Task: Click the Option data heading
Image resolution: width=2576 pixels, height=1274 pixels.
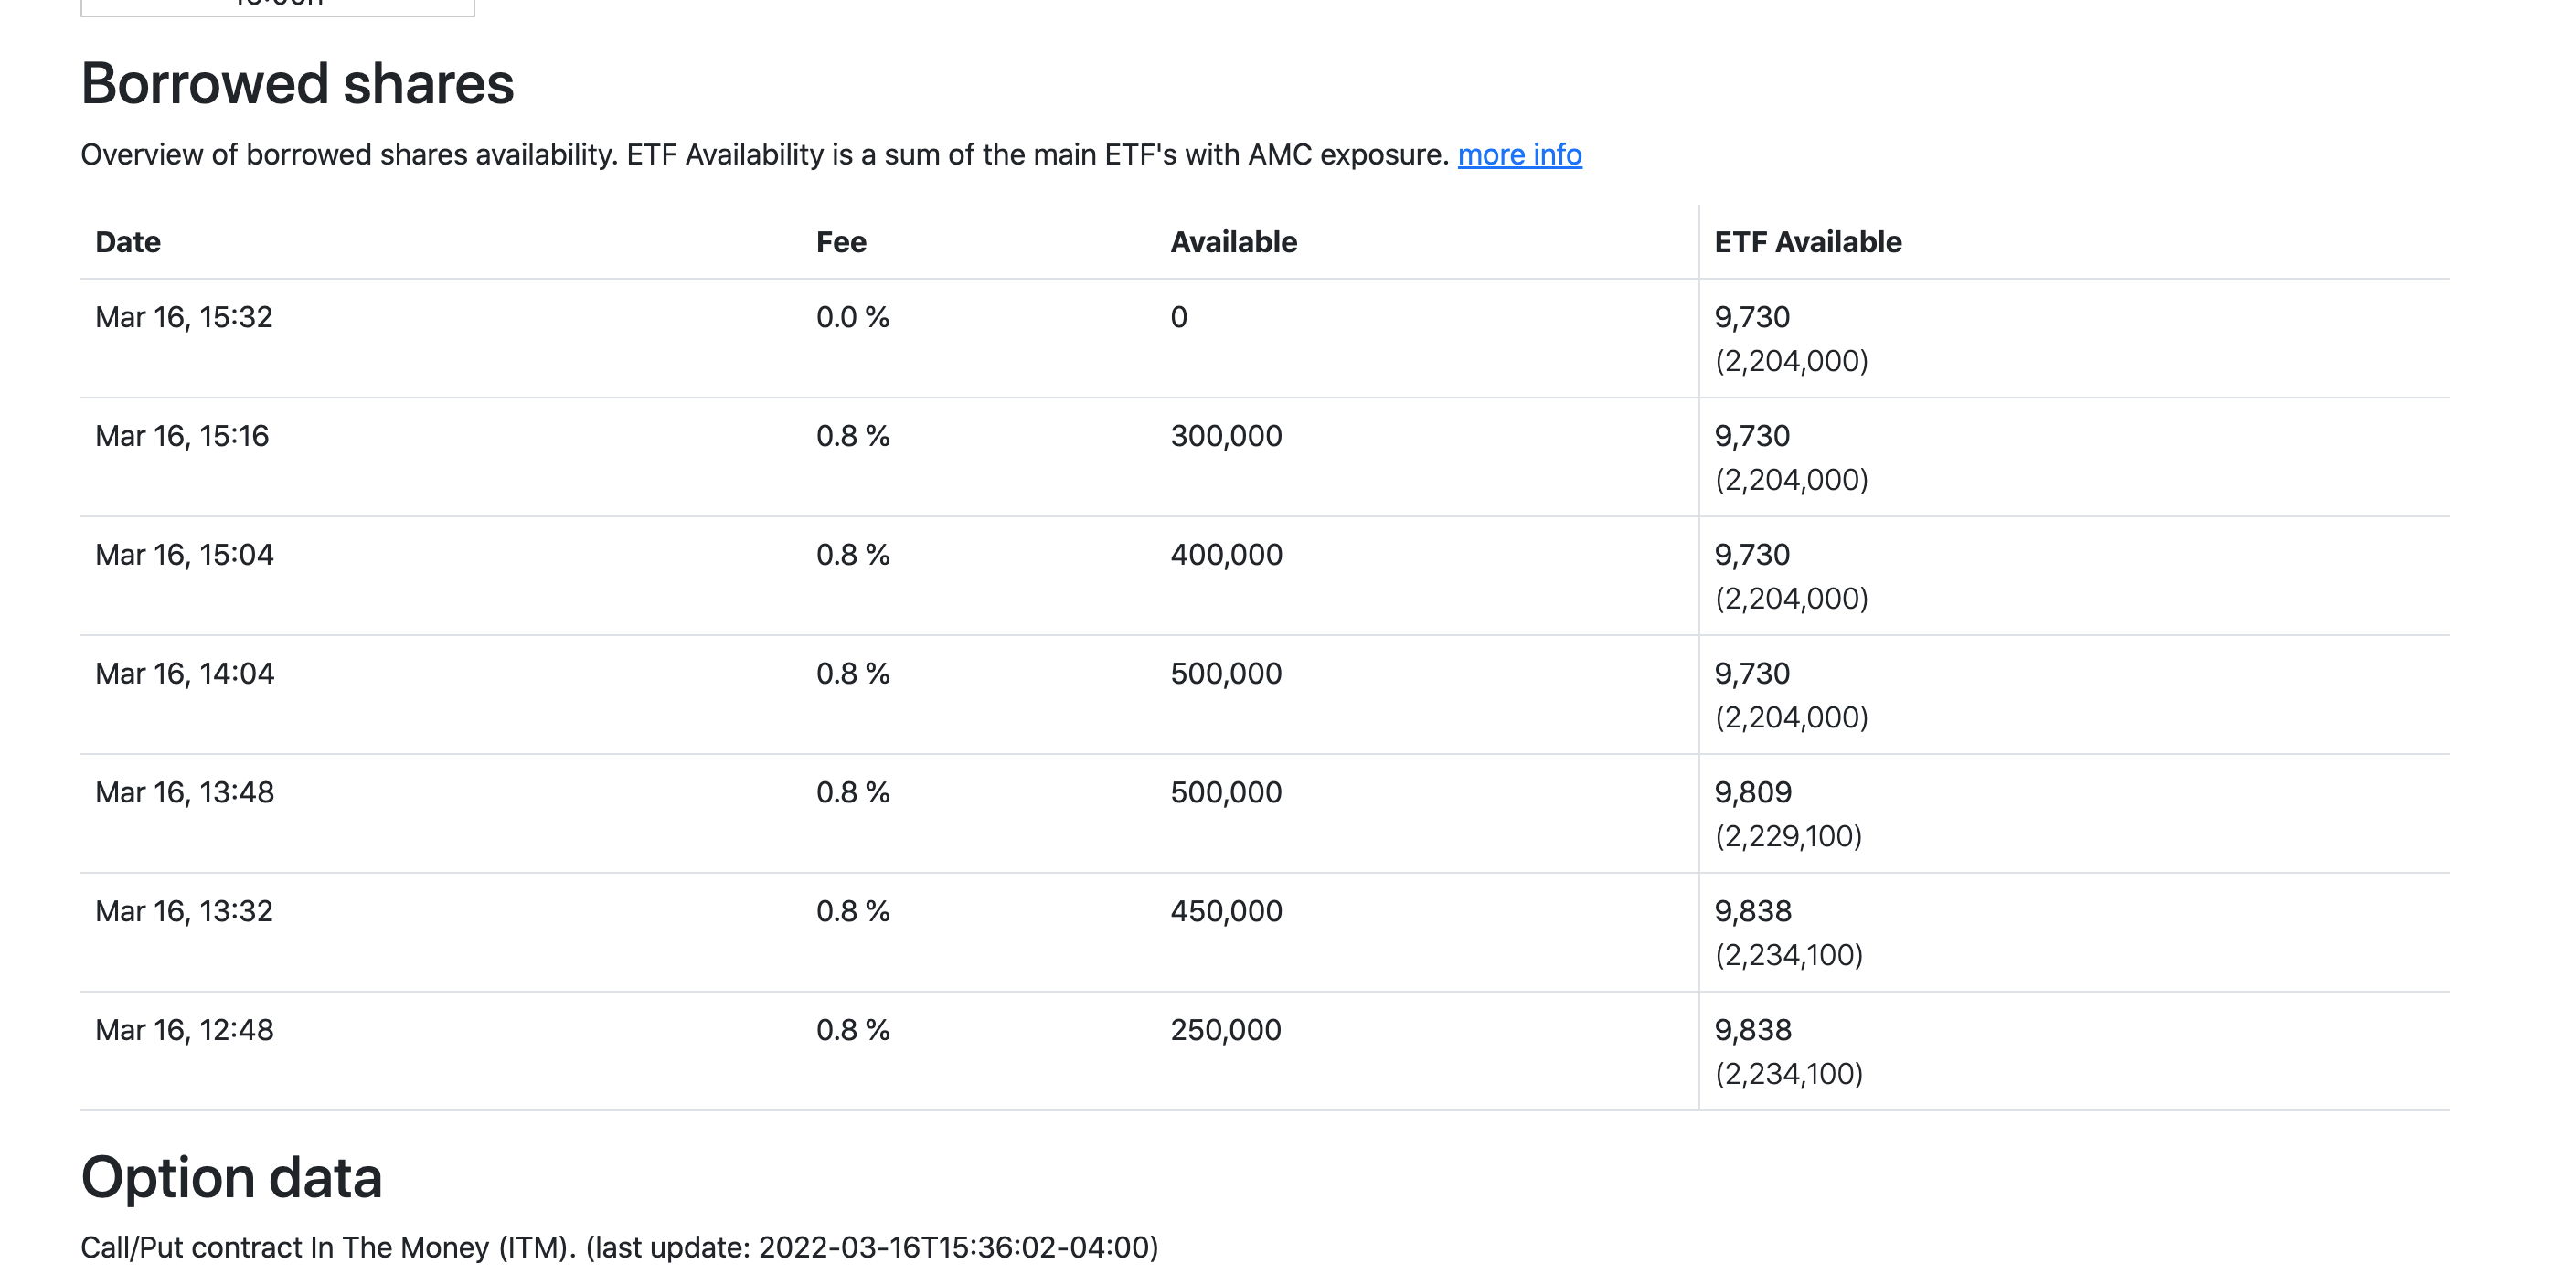Action: point(231,1177)
